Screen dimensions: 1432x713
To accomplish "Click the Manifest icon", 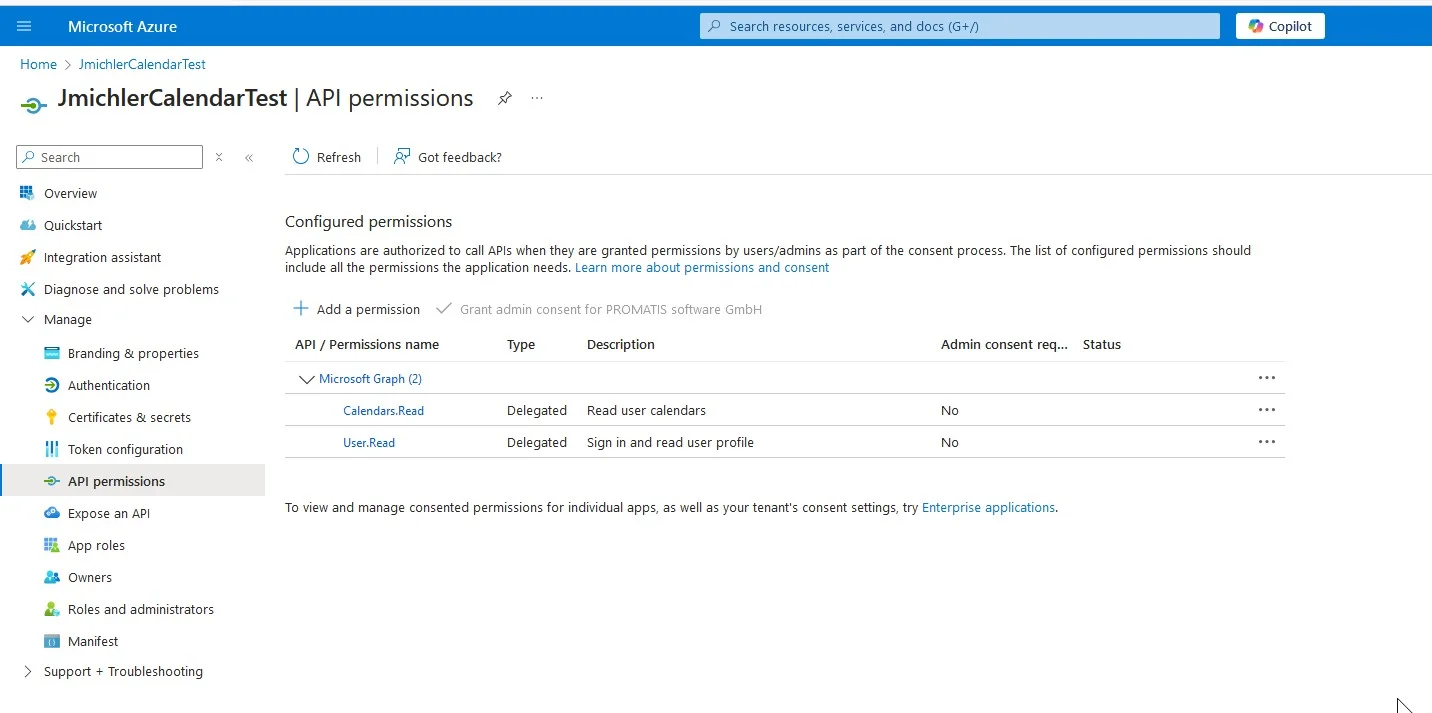I will 52,641.
